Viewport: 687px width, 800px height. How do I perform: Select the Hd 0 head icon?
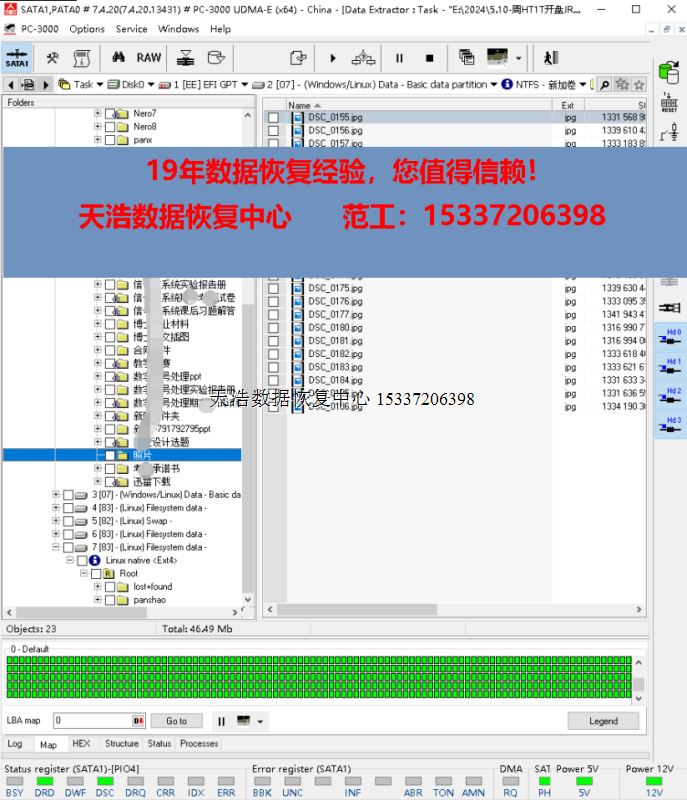point(672,338)
